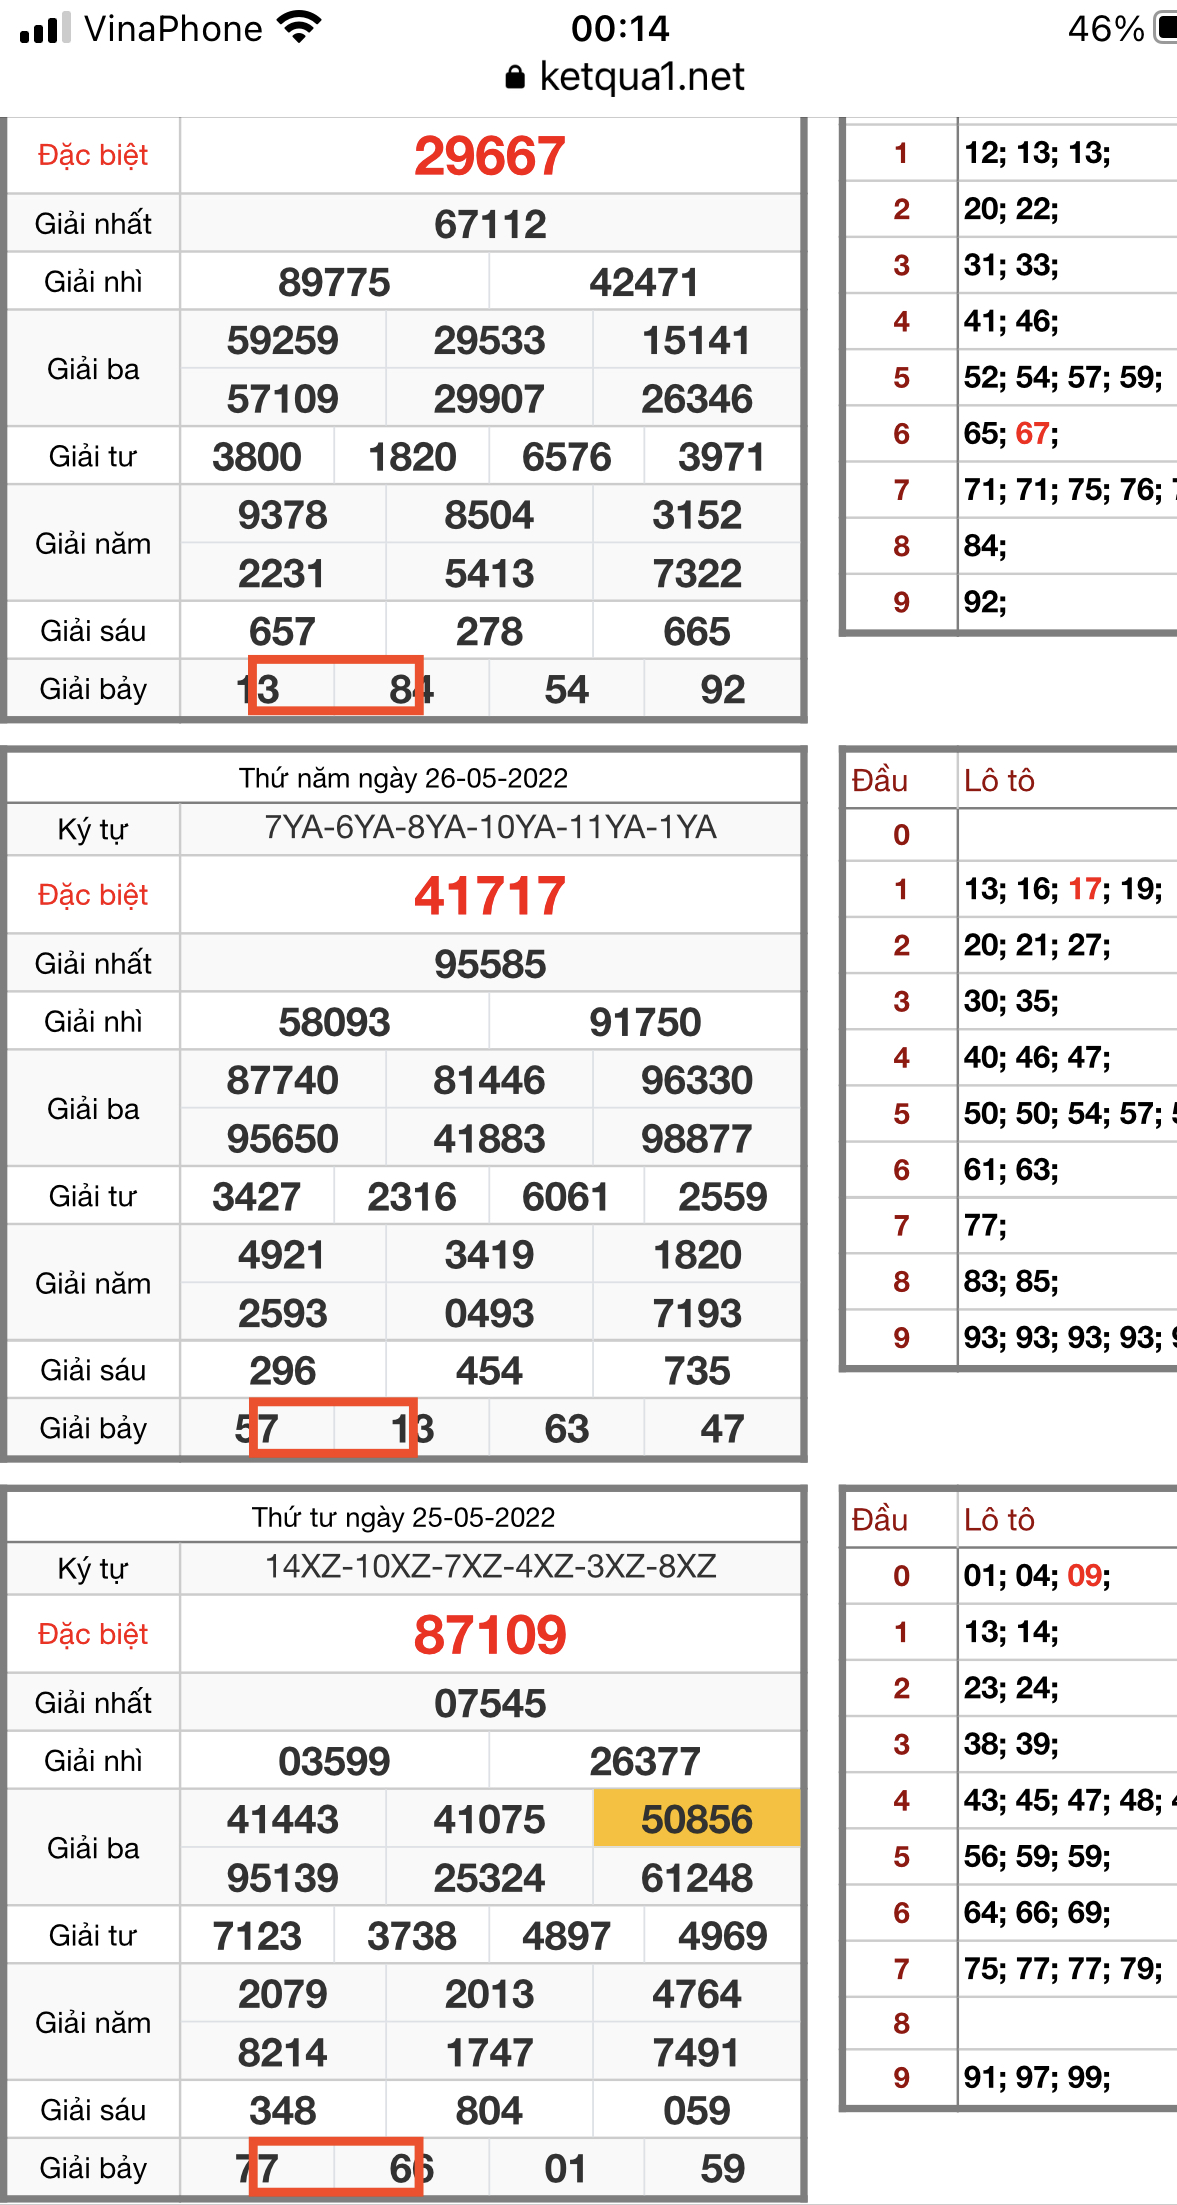Select special prize number 41717
The height and width of the screenshot is (2205, 1177).
[x=490, y=896]
